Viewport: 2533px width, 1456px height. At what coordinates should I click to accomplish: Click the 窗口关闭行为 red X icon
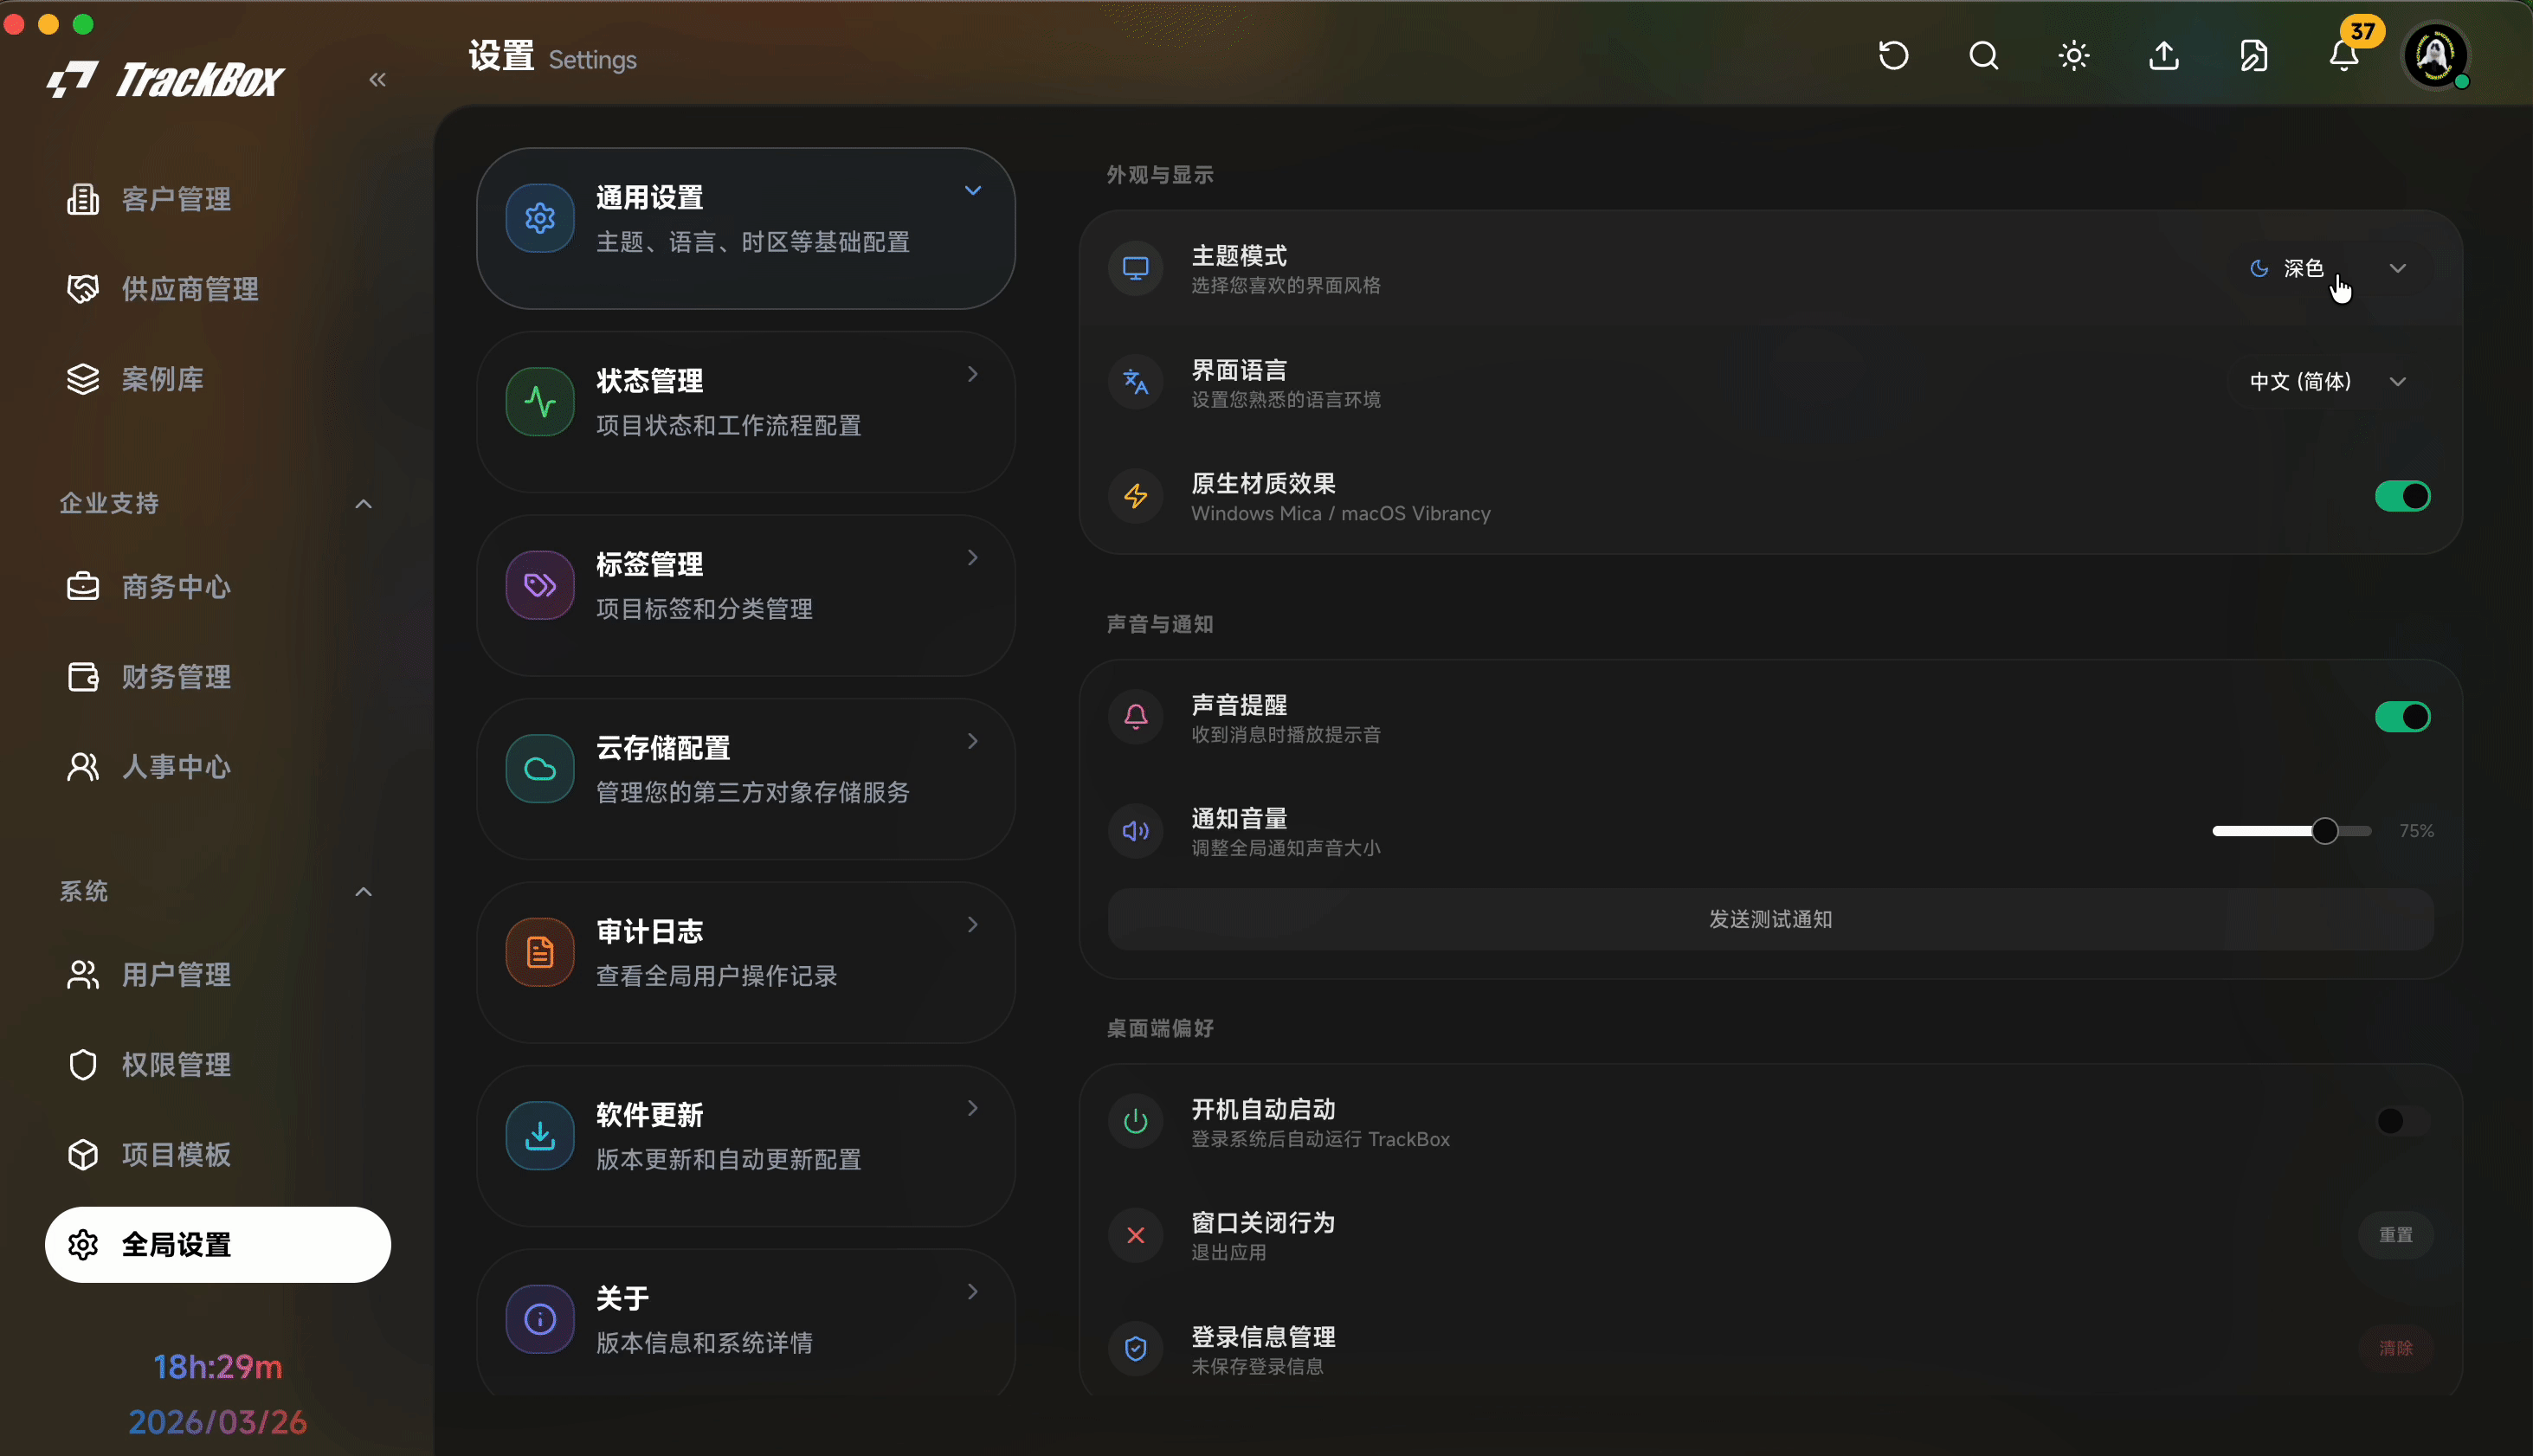(1135, 1235)
